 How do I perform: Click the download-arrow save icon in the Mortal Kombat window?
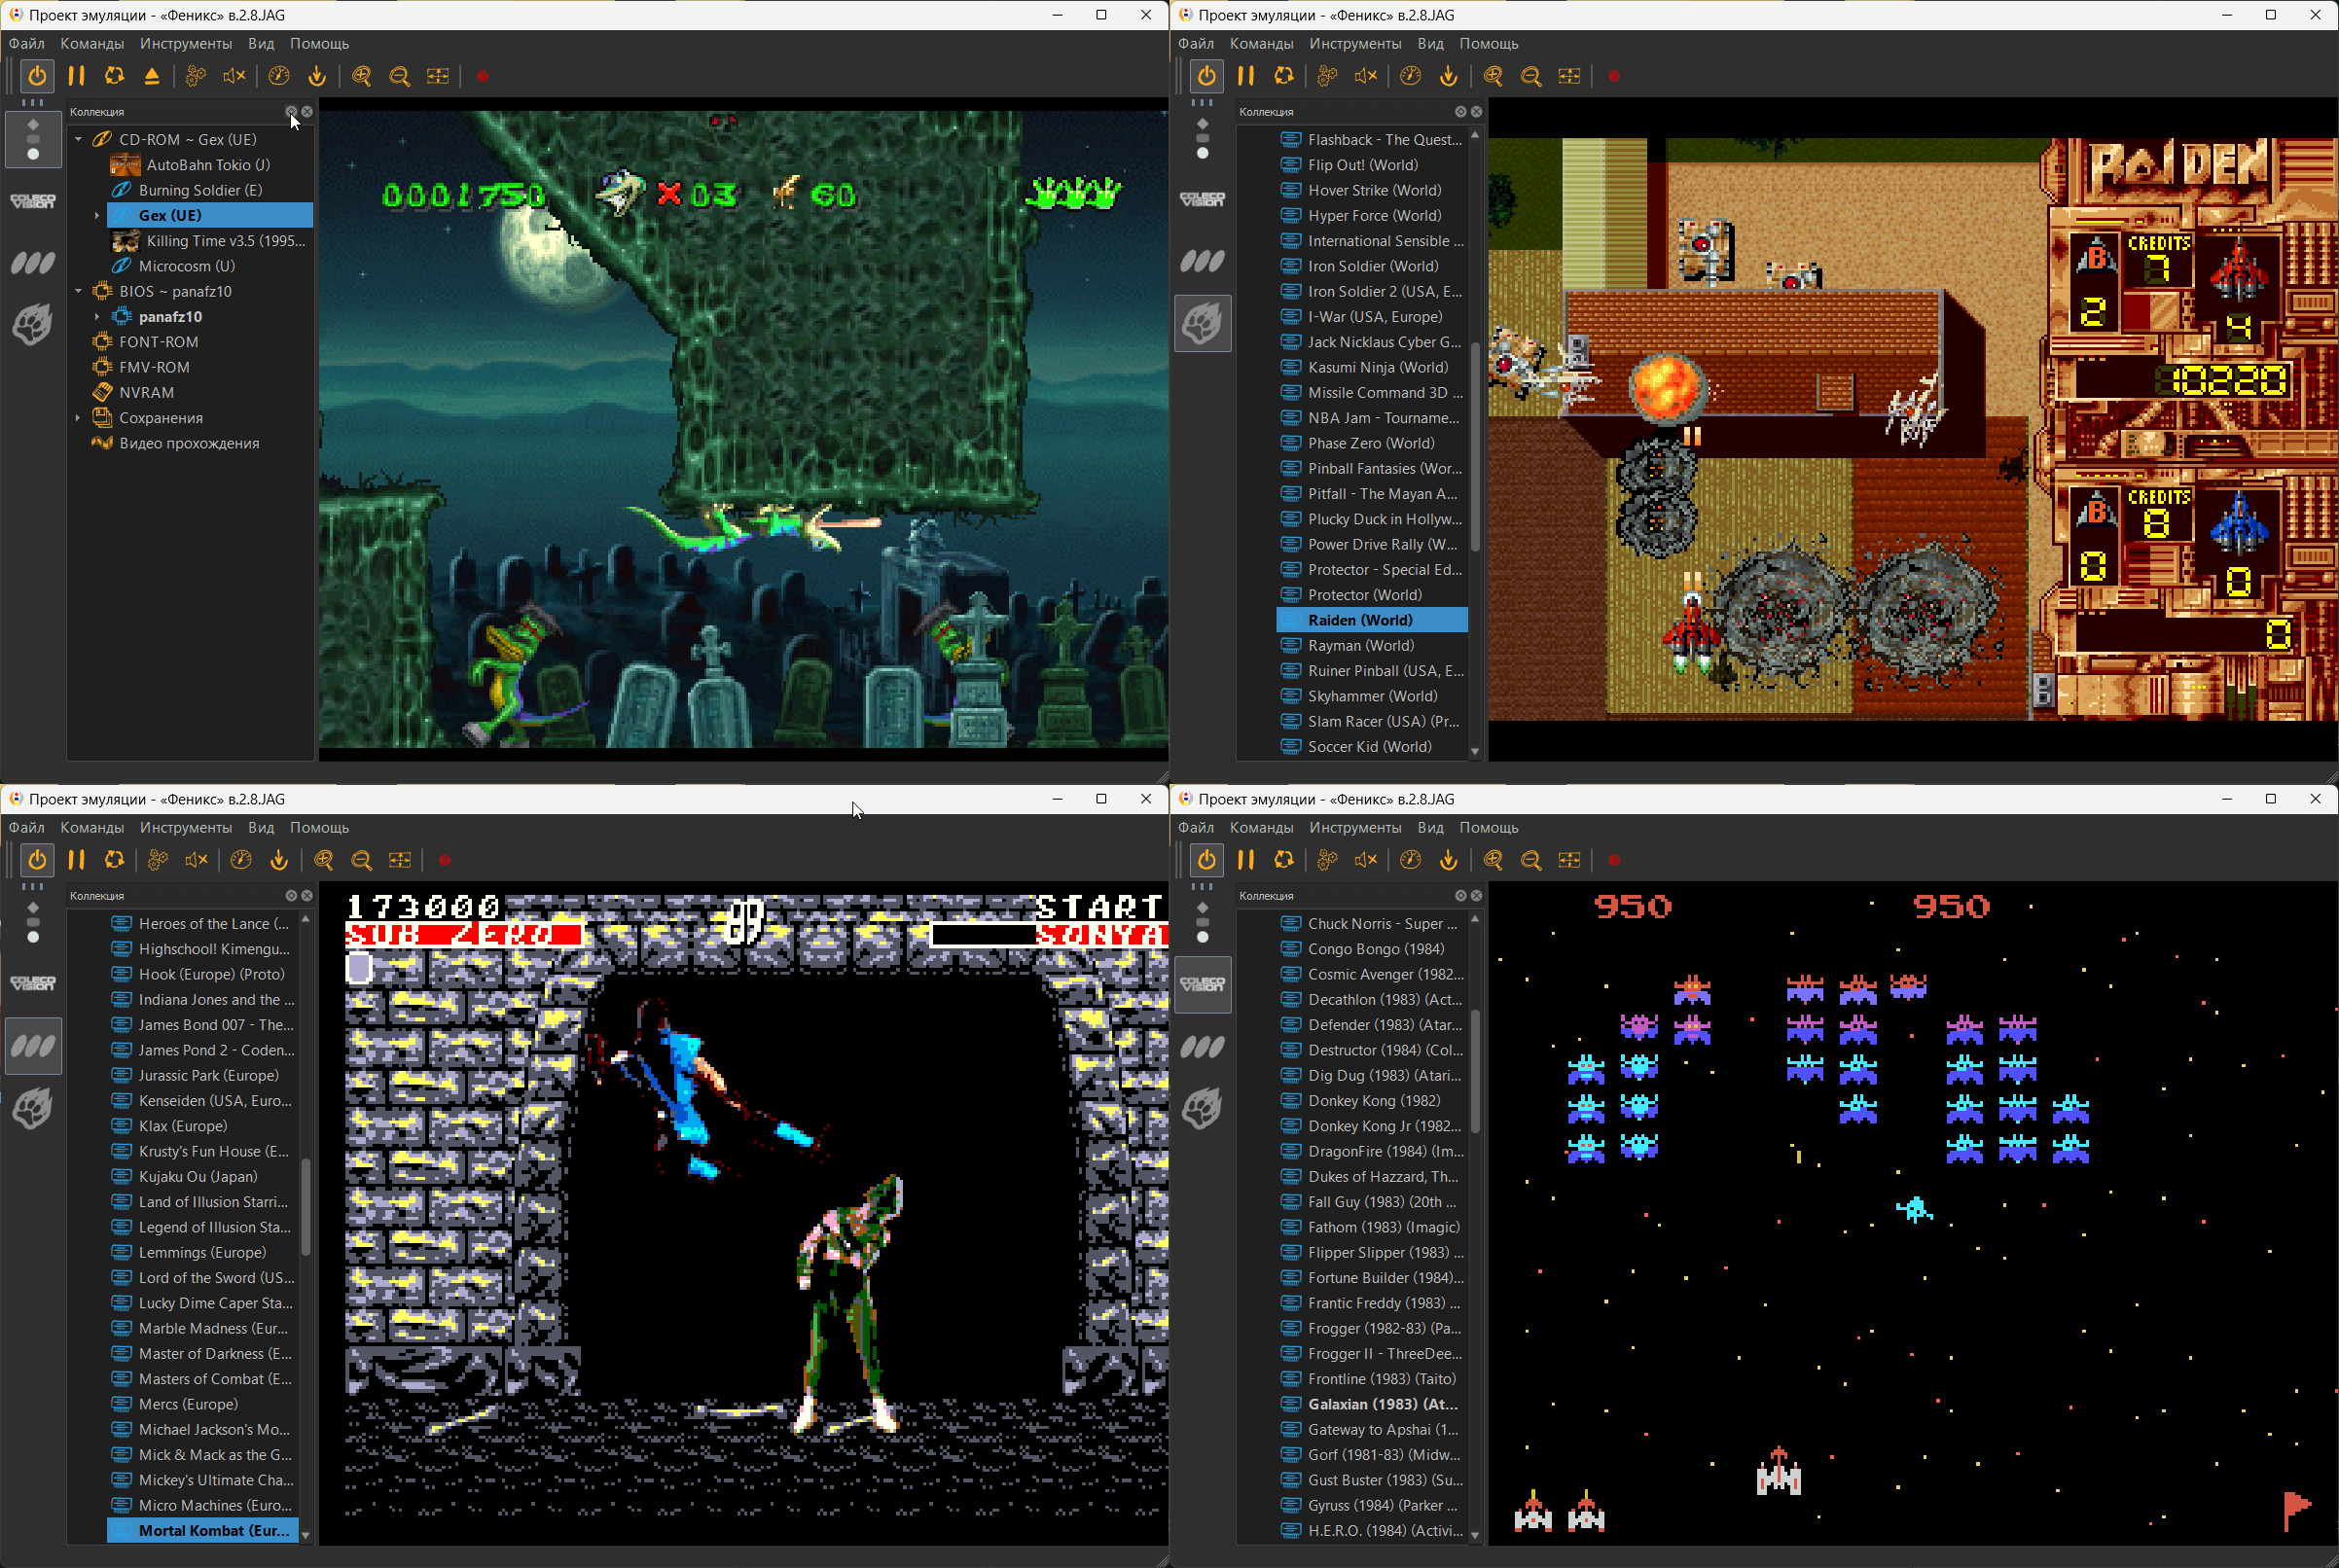click(279, 860)
